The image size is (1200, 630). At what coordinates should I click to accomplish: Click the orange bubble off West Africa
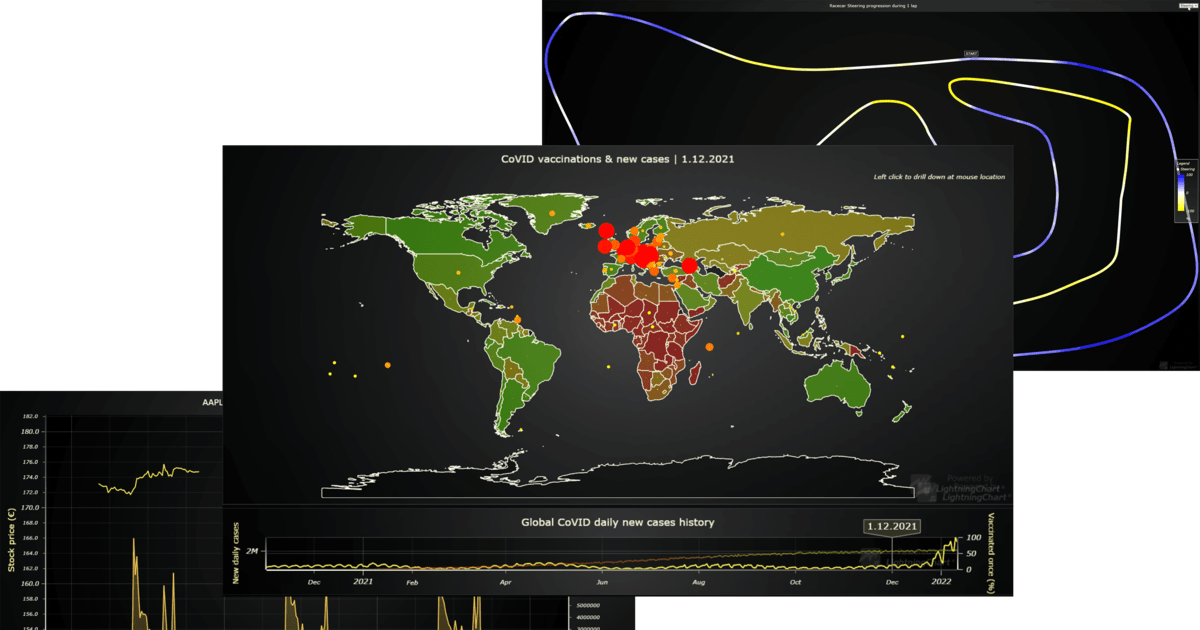click(x=519, y=320)
